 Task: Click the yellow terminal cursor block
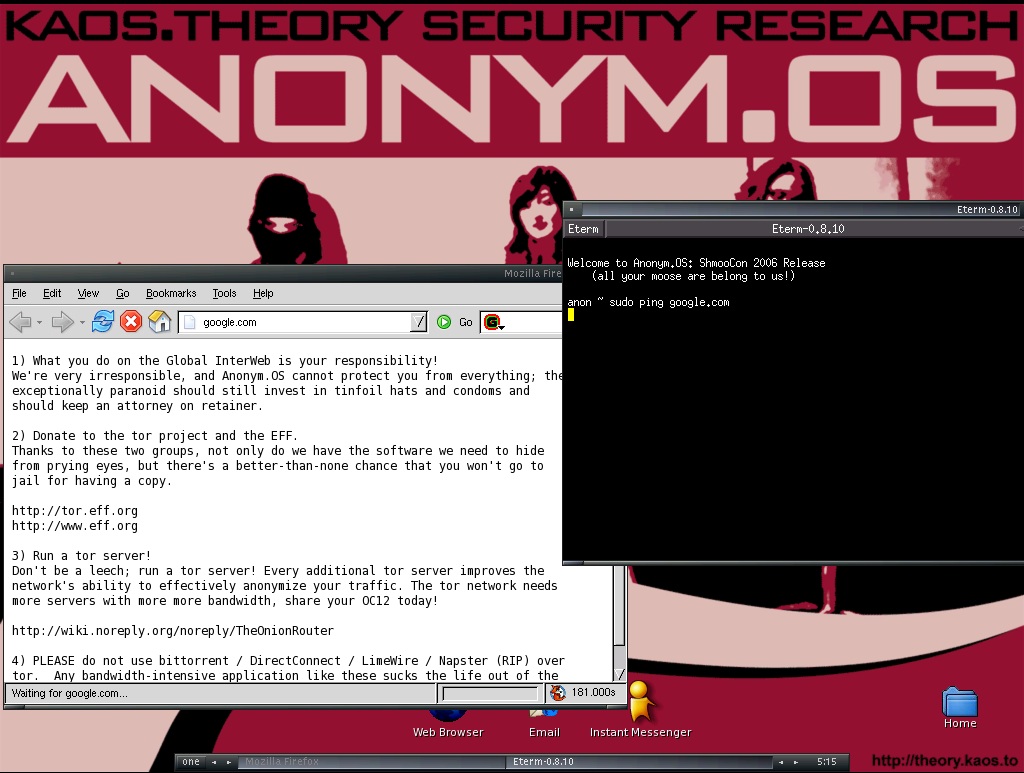click(x=571, y=315)
